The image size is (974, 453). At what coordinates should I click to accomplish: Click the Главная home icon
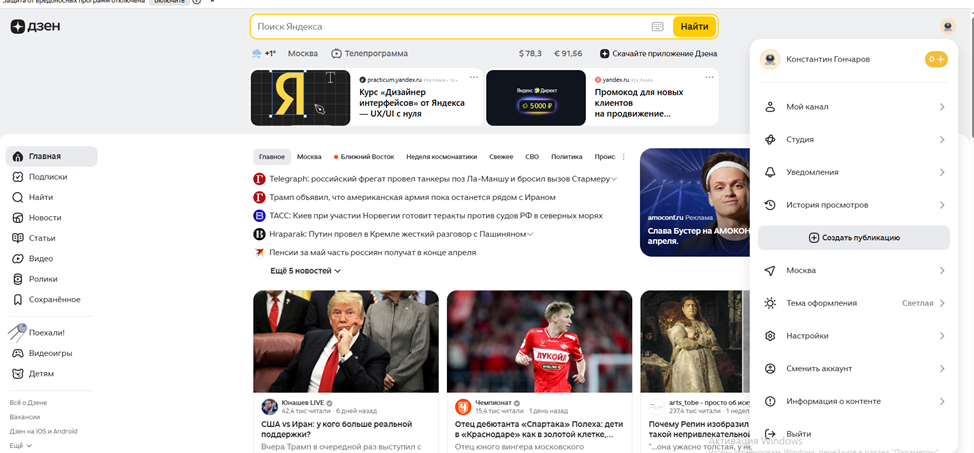18,157
